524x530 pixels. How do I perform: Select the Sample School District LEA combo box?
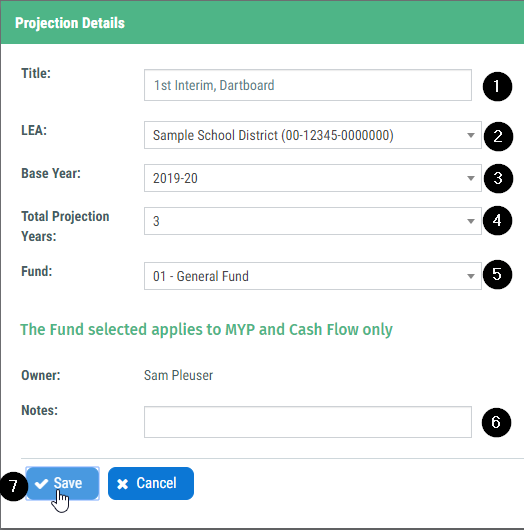pyautogui.click(x=313, y=135)
